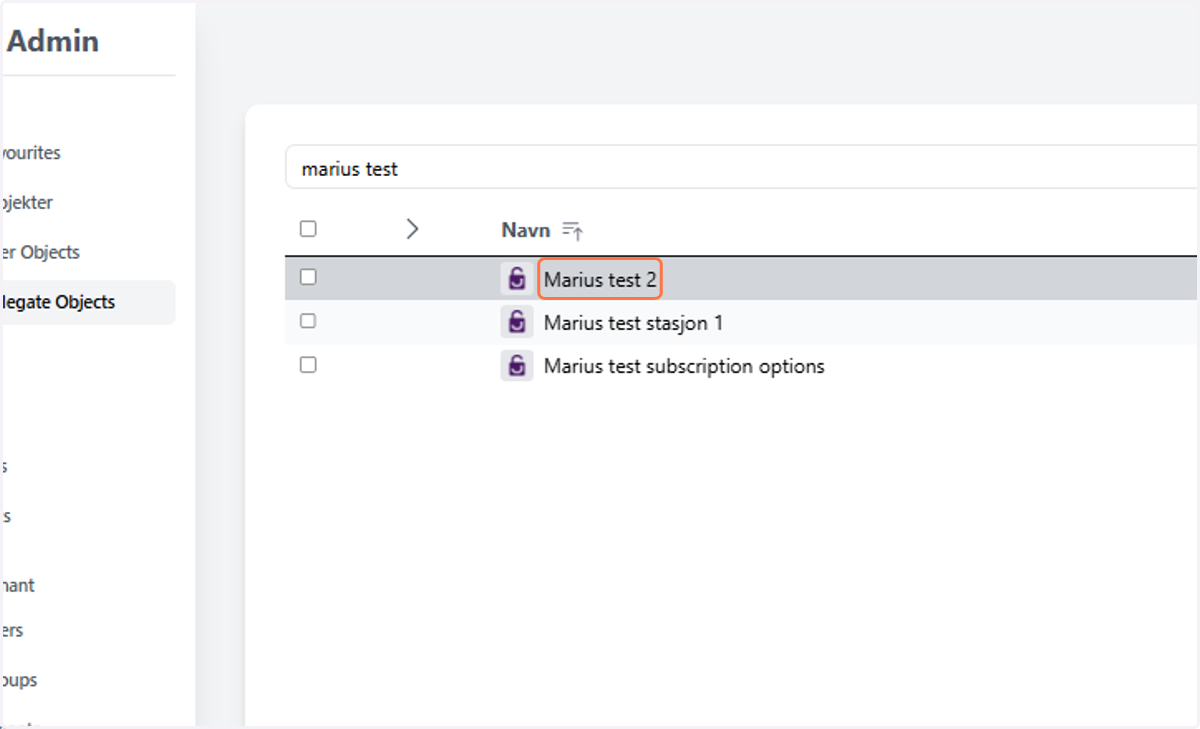Check the box for Marius test subscription options
This screenshot has width=1200, height=729.
[308, 365]
